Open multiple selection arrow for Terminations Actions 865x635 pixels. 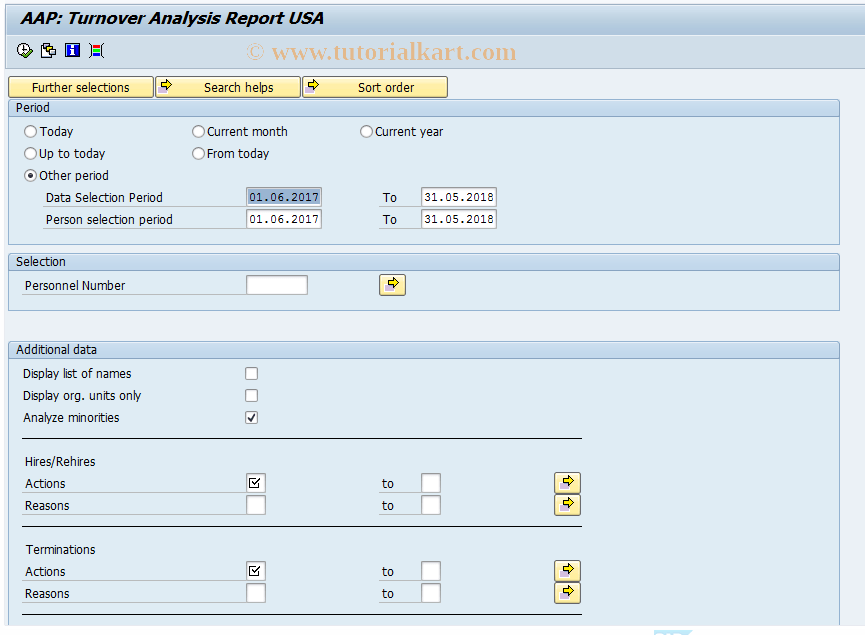click(x=567, y=570)
